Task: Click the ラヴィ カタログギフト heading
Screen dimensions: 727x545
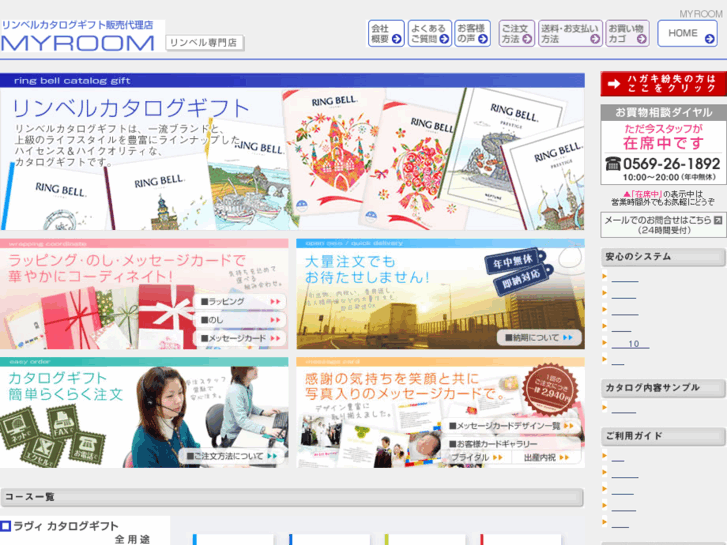Action: (66, 526)
